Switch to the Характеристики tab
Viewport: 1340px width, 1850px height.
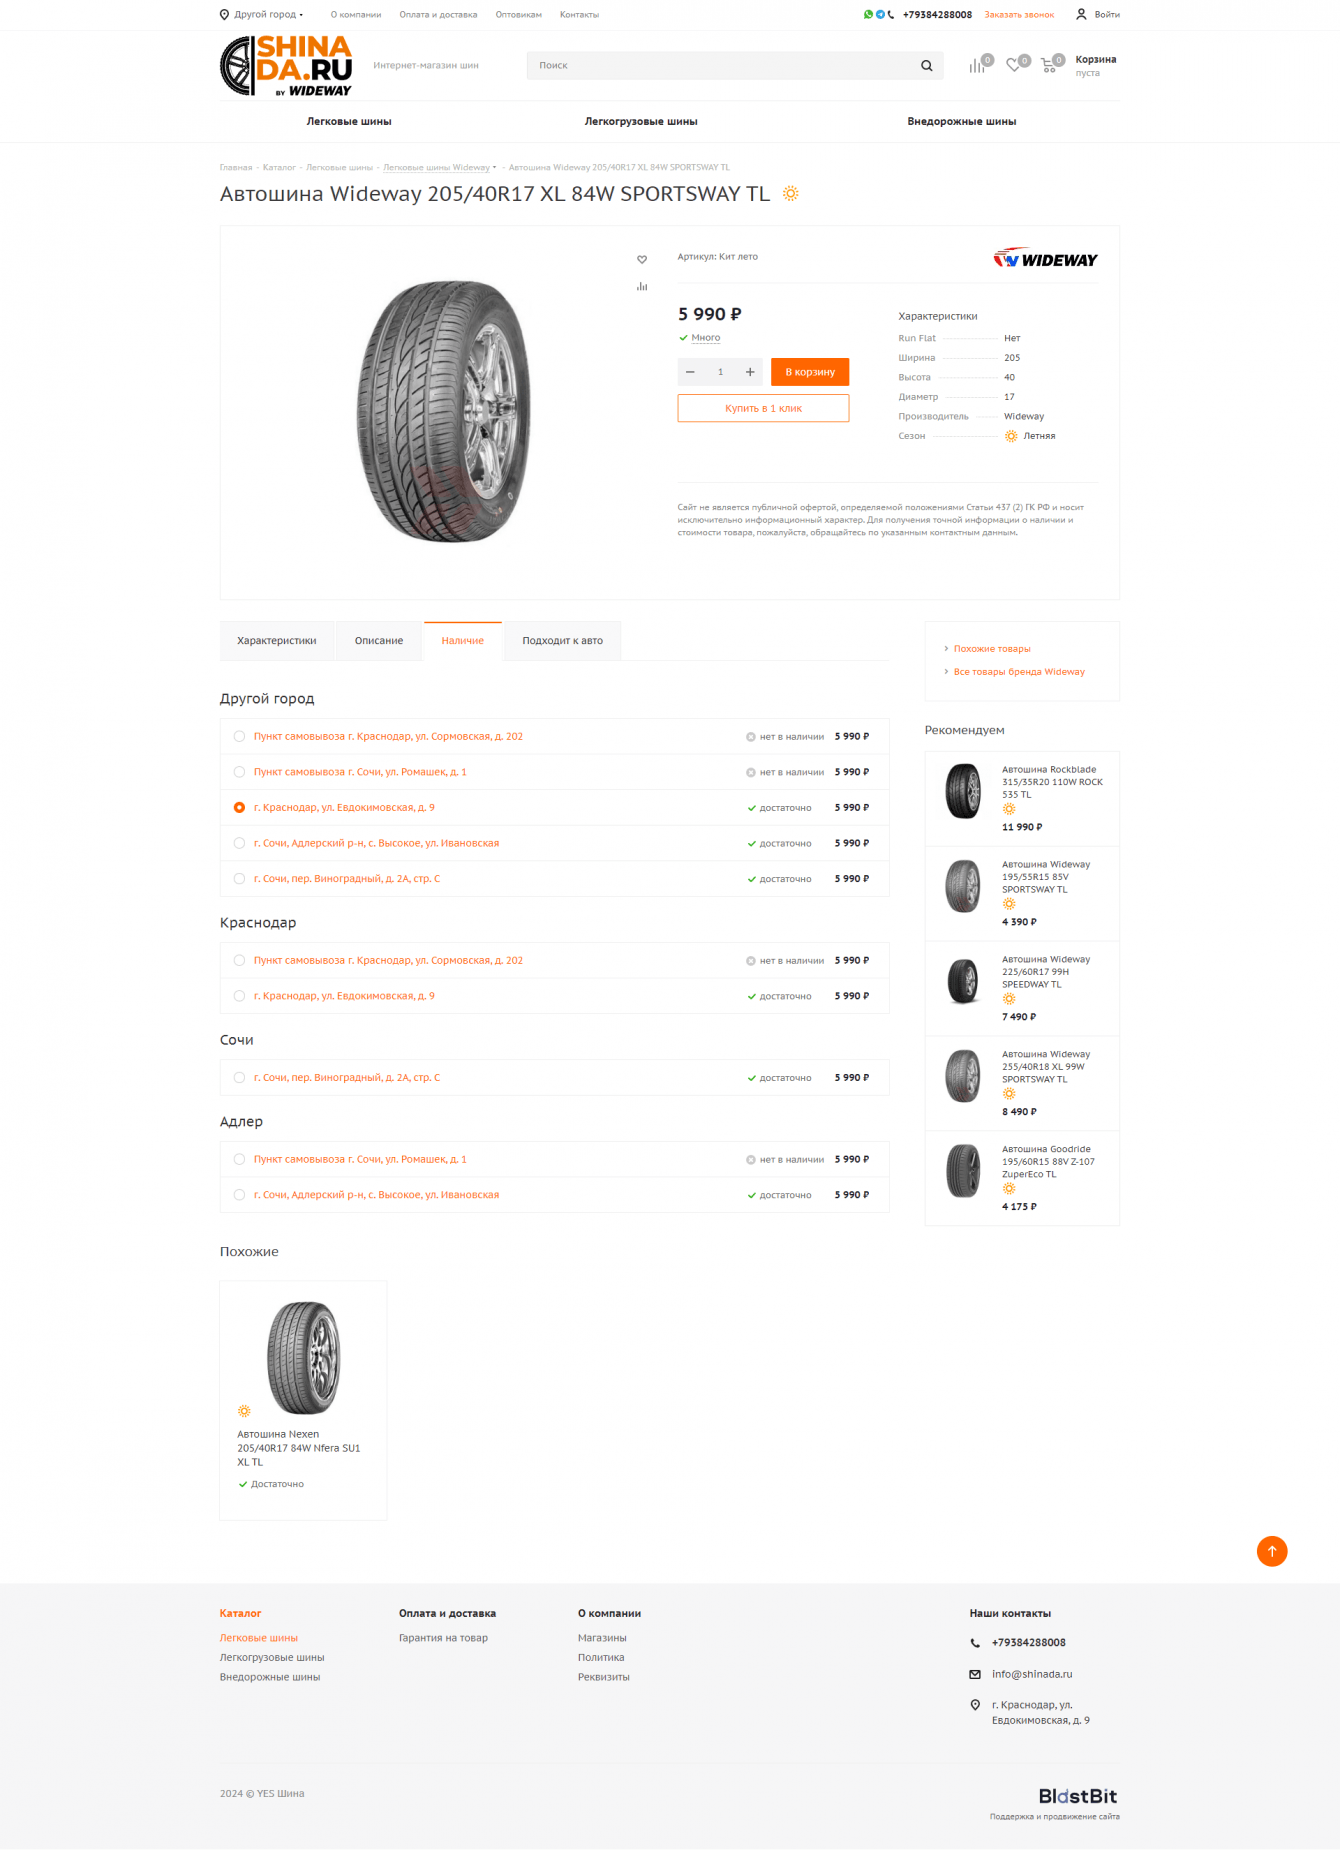[x=277, y=641]
